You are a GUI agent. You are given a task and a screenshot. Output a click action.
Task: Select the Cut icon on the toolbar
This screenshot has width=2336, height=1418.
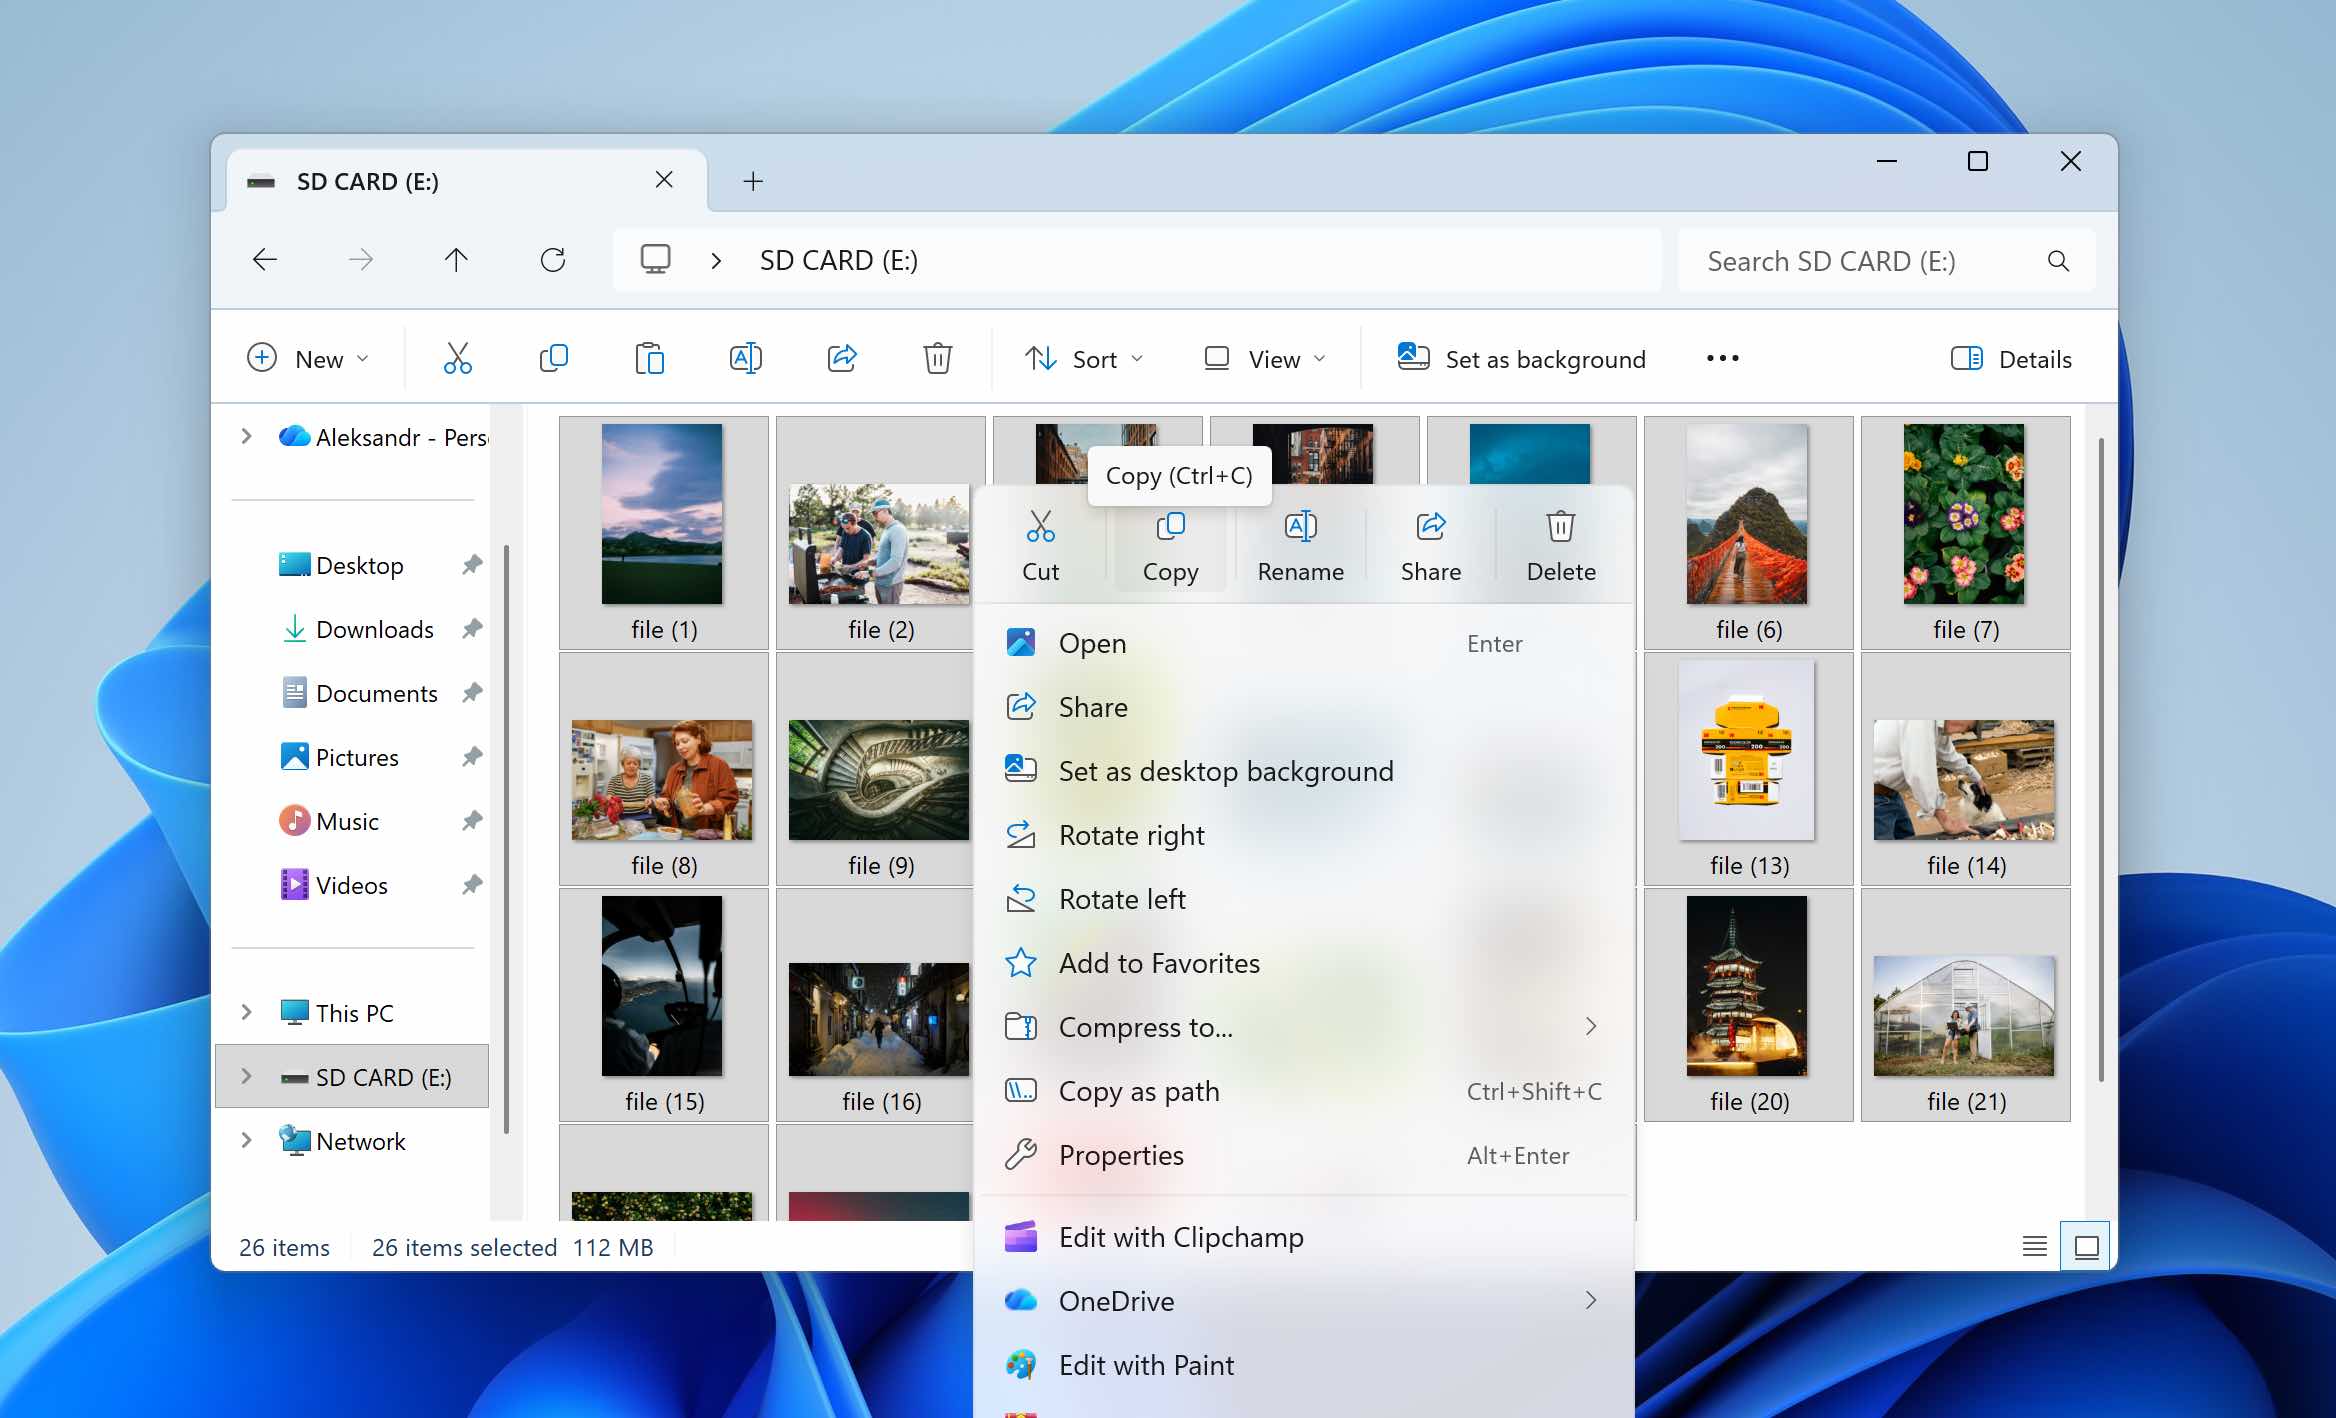(x=458, y=358)
